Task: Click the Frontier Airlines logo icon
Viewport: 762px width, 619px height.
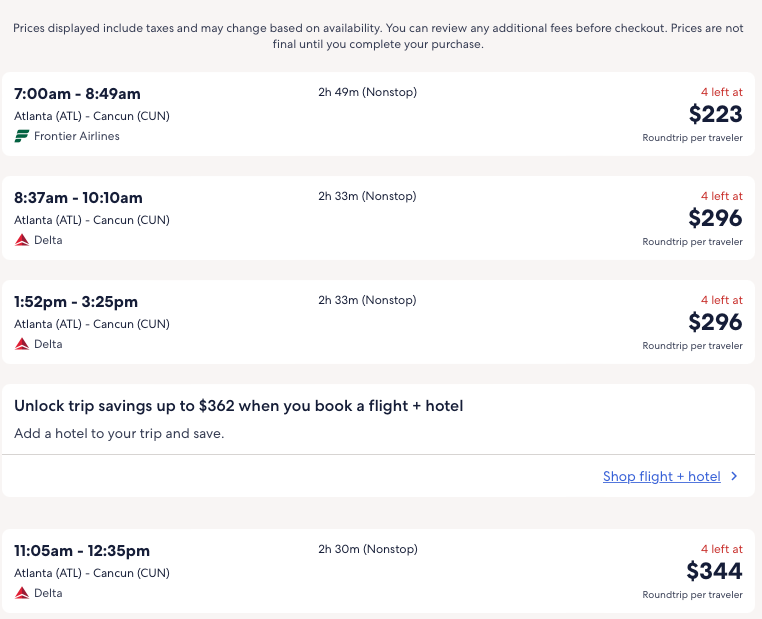Action: point(21,136)
